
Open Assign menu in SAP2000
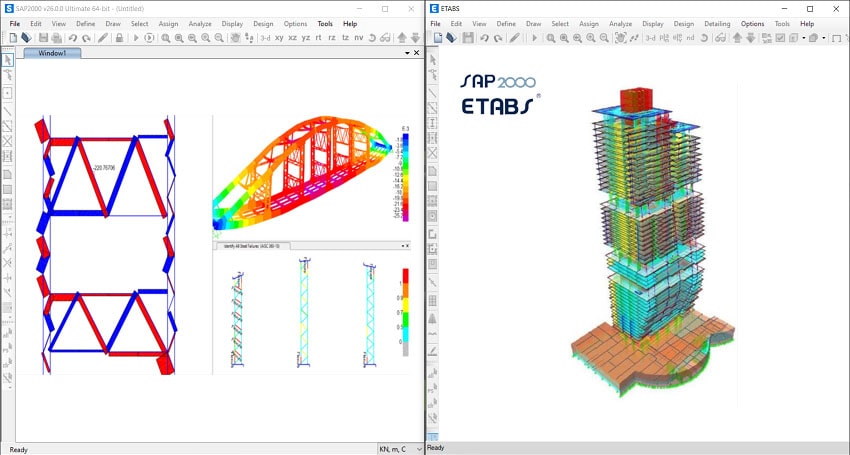(x=168, y=24)
